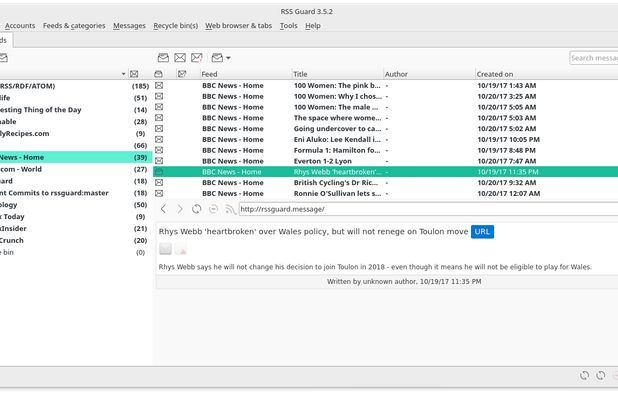
Task: Click the stop loading browser icon
Action: pyautogui.click(x=213, y=209)
